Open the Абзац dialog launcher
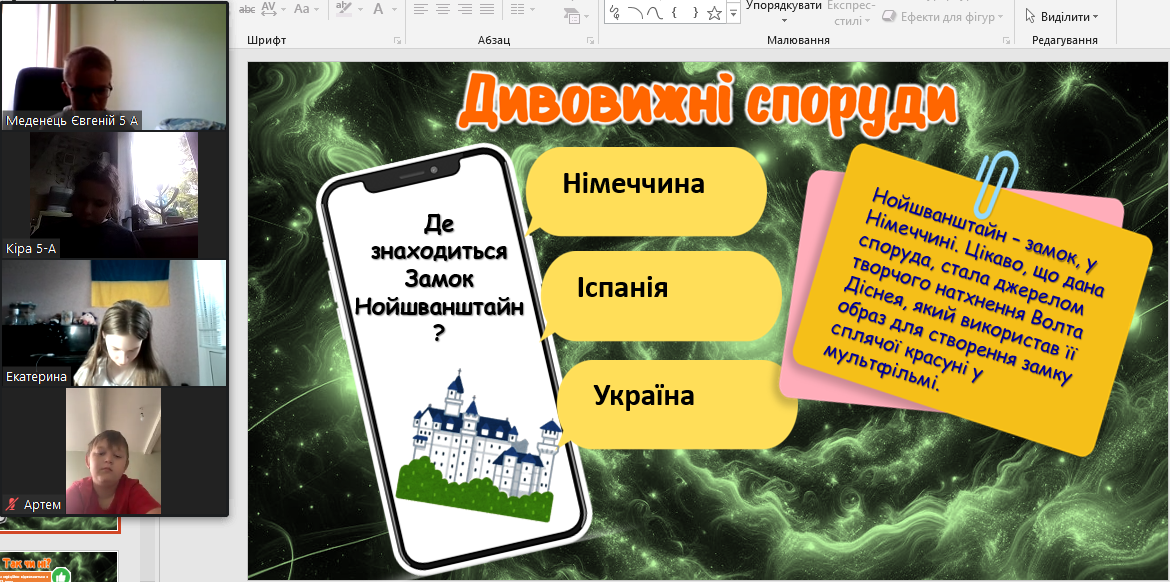This screenshot has height=582, width=1170. pos(591,40)
